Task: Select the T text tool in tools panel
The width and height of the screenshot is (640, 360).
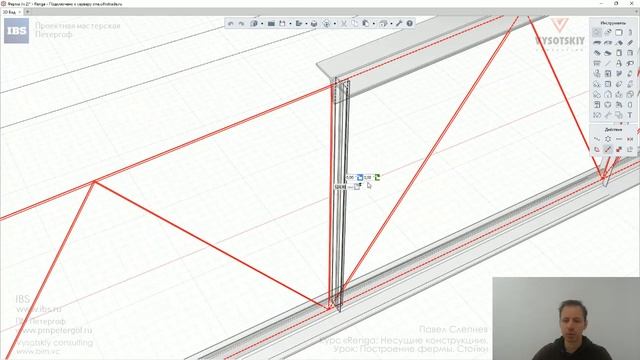Action: 630,115
